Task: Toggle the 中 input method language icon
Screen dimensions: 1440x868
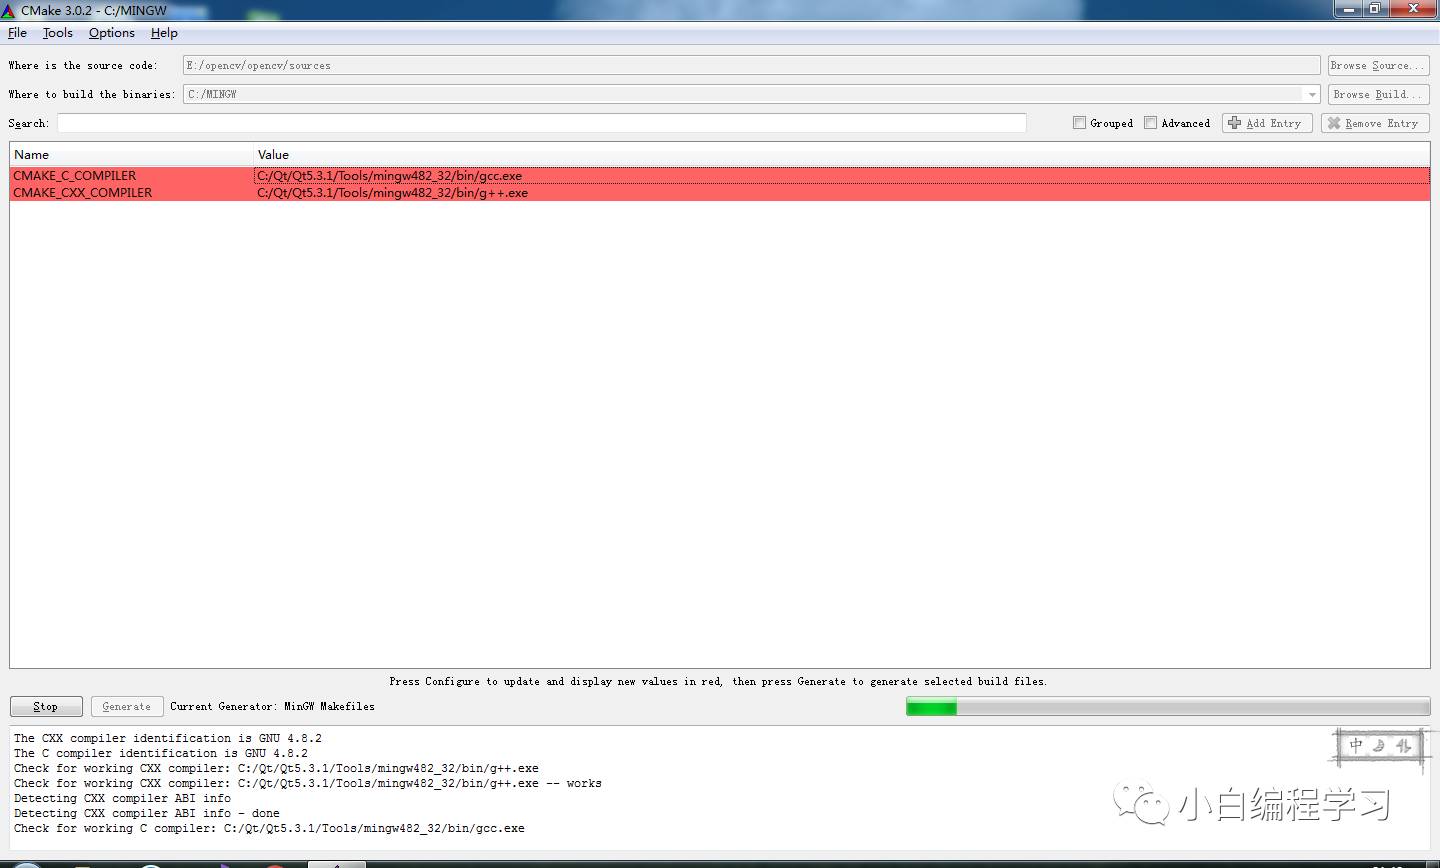Action: tap(1356, 745)
